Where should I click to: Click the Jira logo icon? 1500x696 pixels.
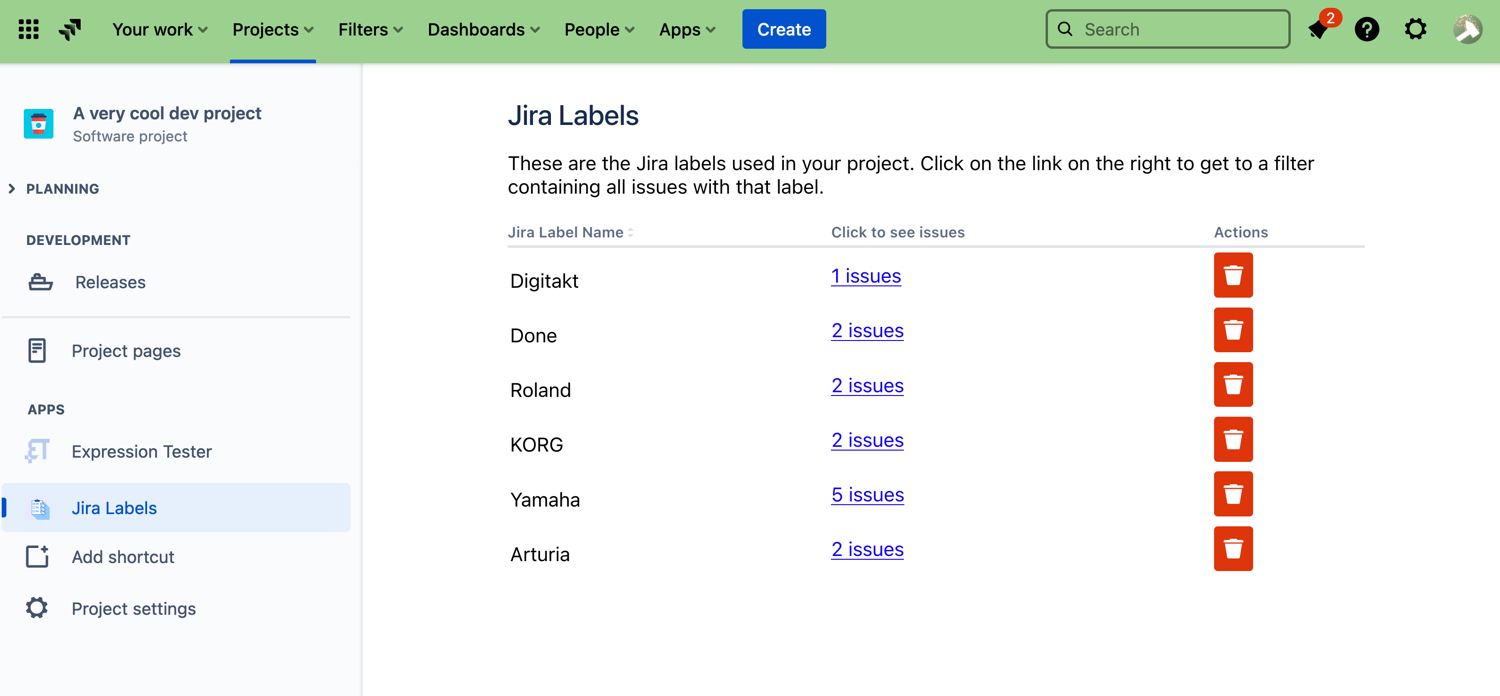point(70,30)
